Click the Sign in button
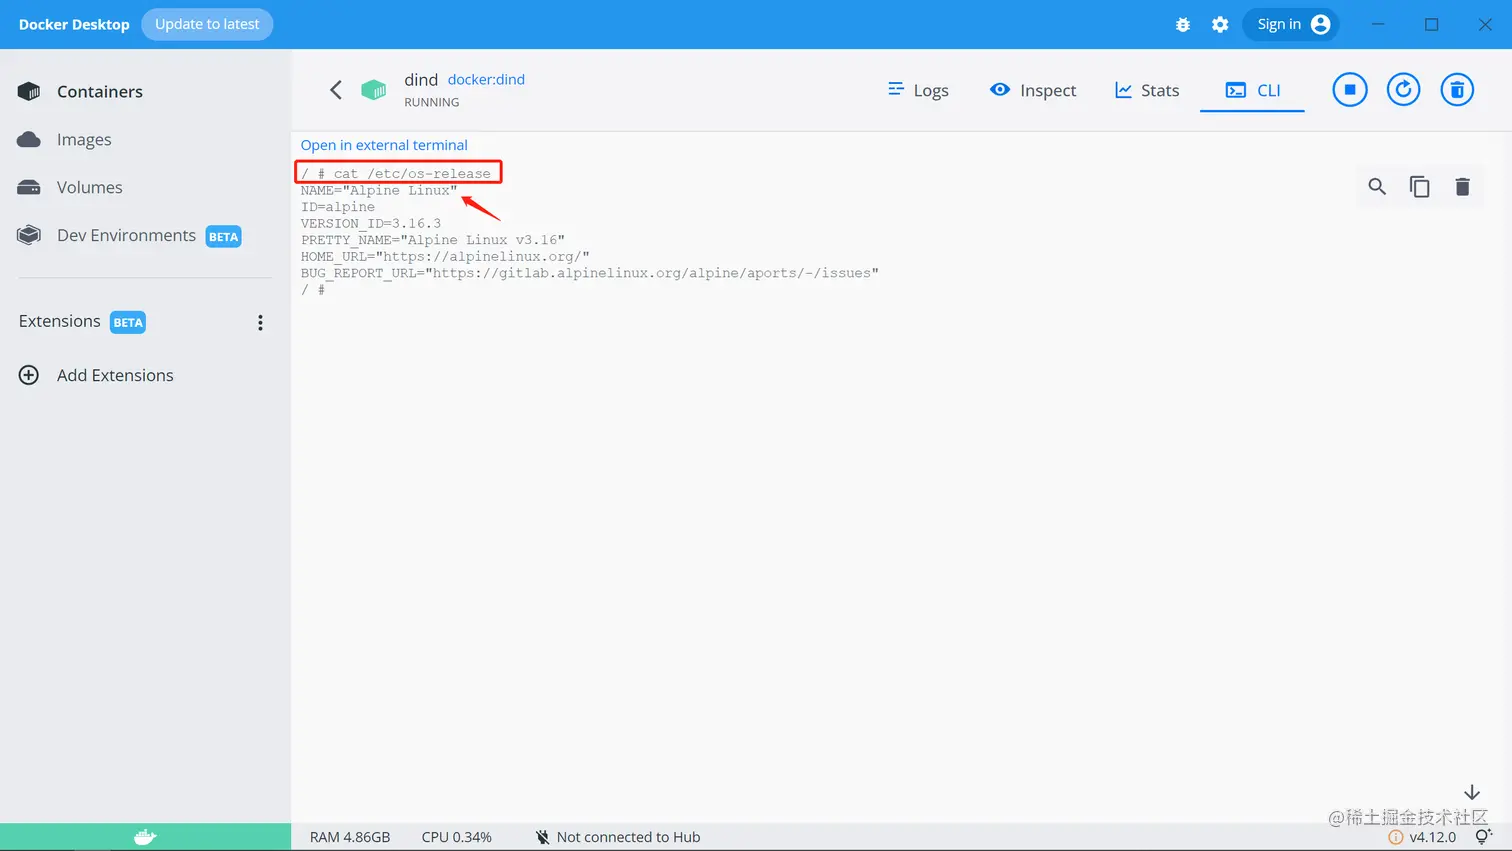Screen dimensions: 1512x851 click(1291, 24)
